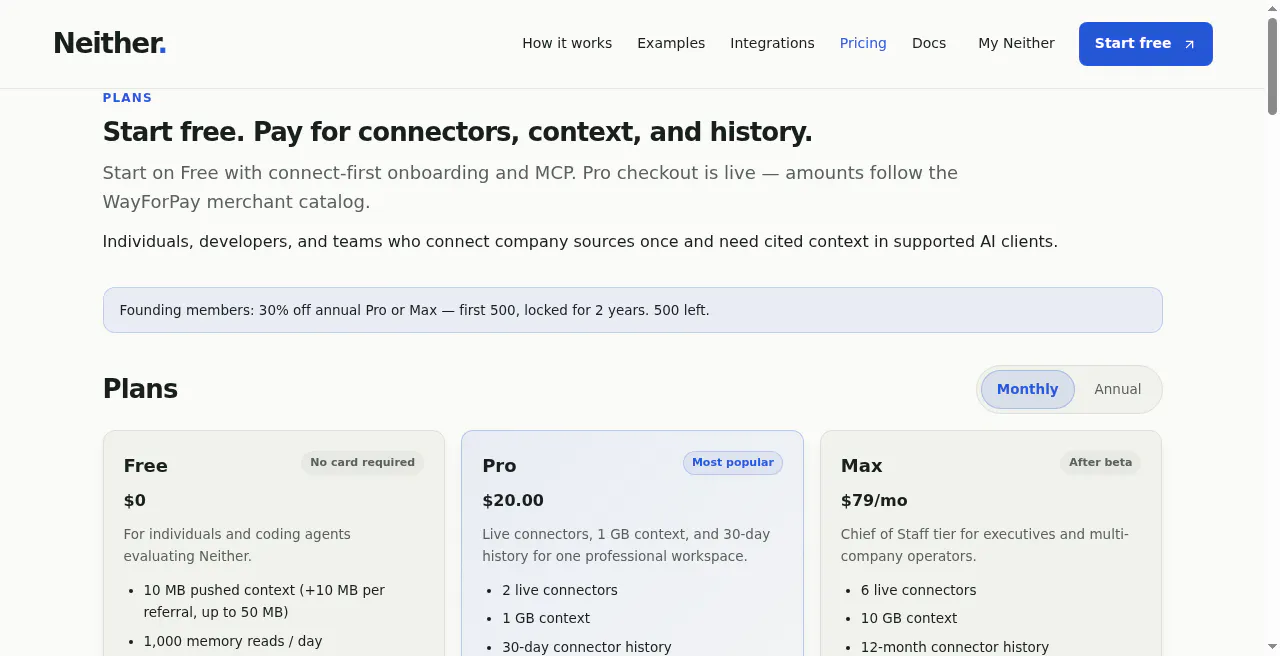
Task: Click the After beta badge on Max
Action: [1100, 462]
